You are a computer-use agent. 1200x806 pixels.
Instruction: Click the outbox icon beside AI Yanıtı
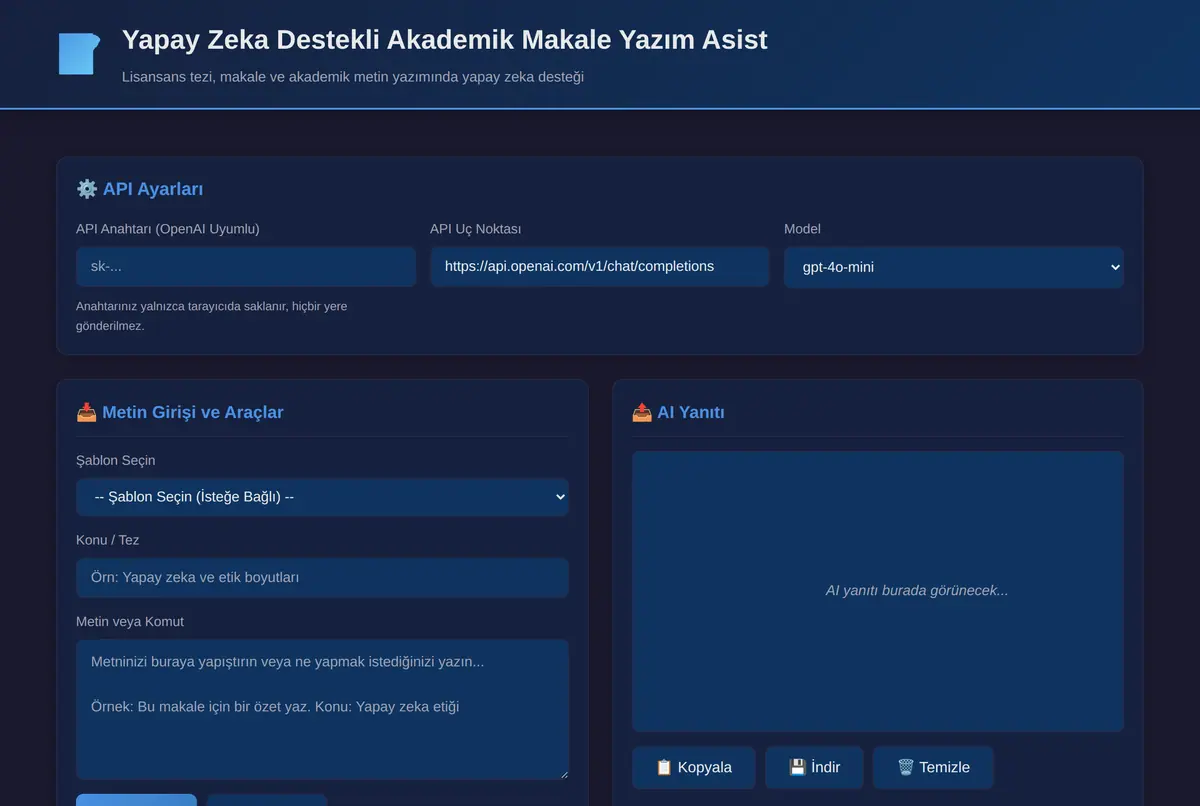click(x=642, y=412)
